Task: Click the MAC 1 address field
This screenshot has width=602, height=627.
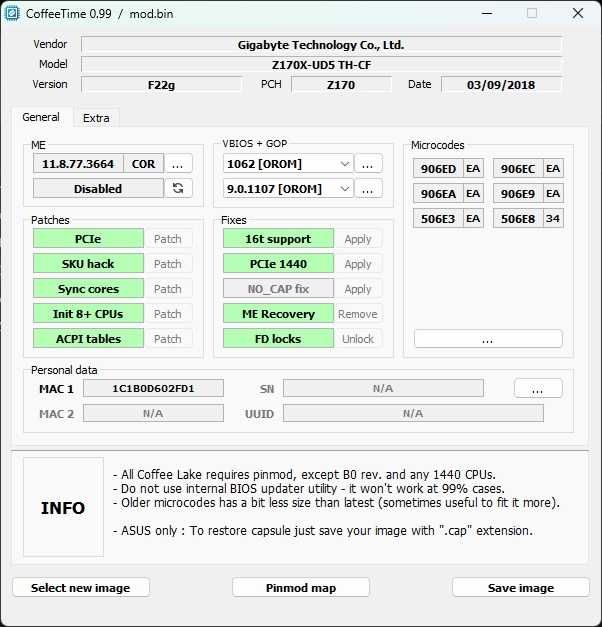Action: coord(153,388)
